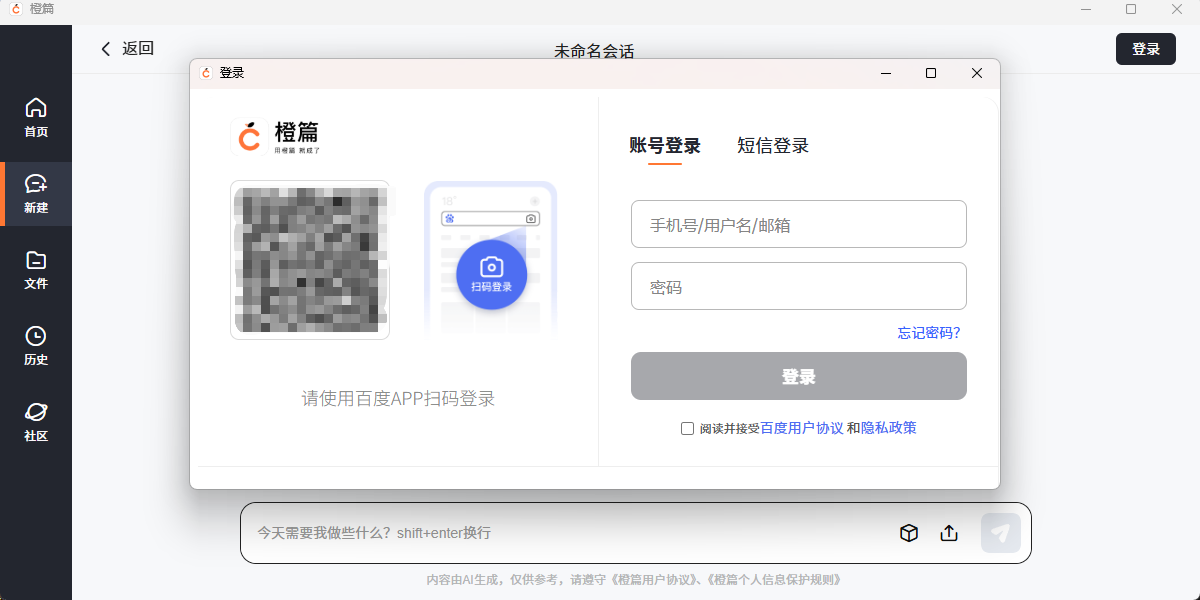Click the black 登录 button in top right
The image size is (1200, 600).
coord(1146,49)
